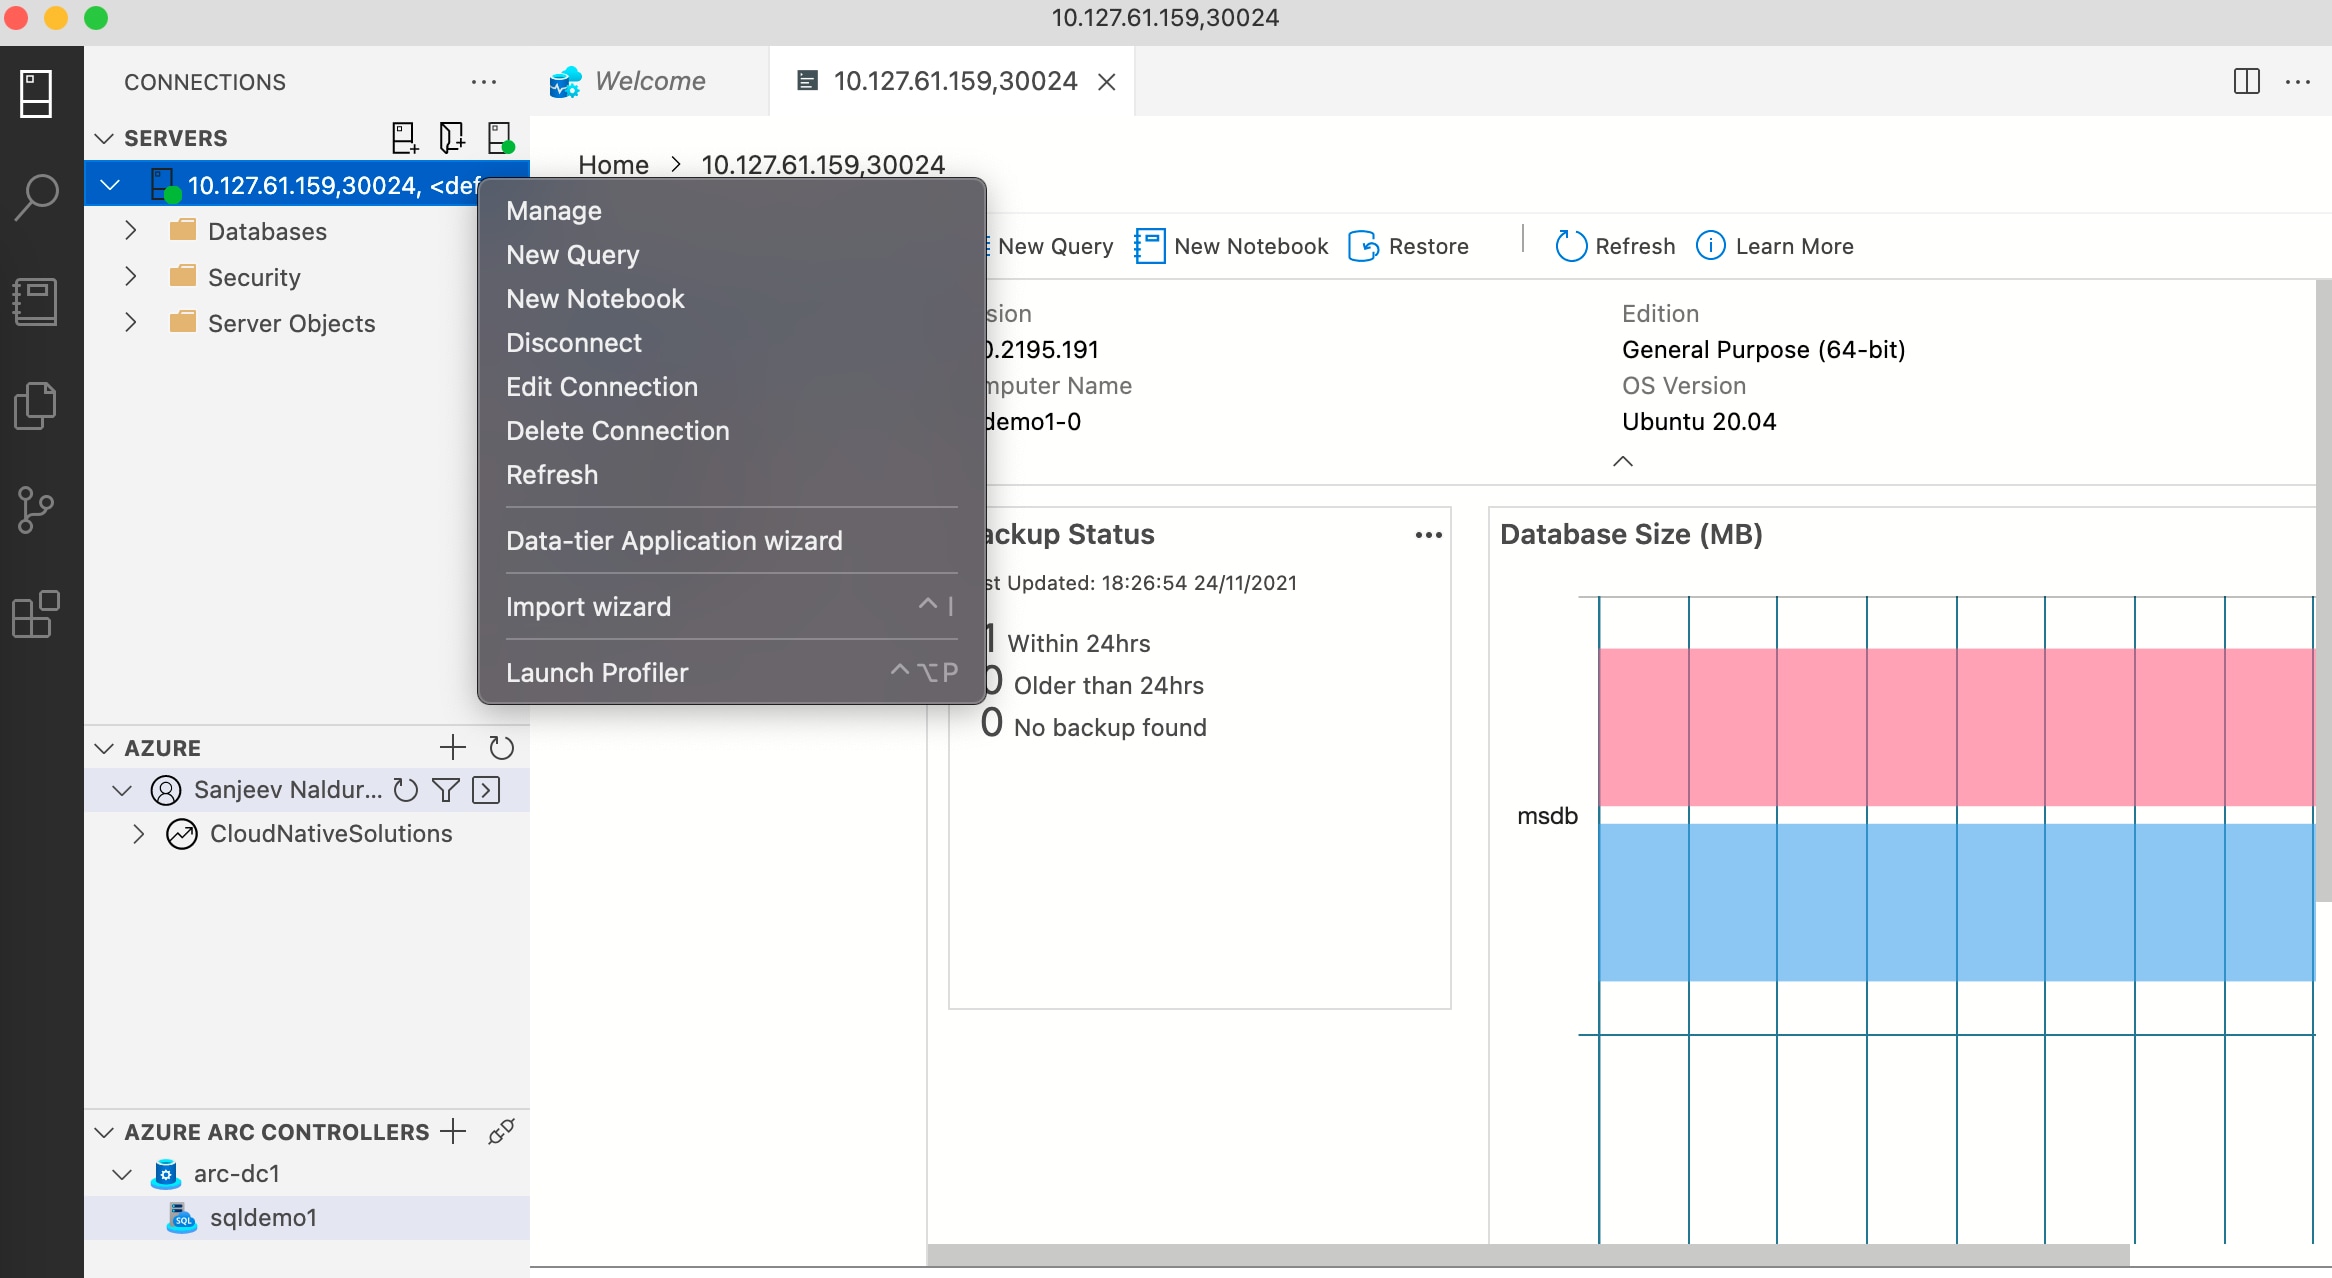Choose Refresh from the context menu
This screenshot has height=1278, width=2332.
point(732,475)
